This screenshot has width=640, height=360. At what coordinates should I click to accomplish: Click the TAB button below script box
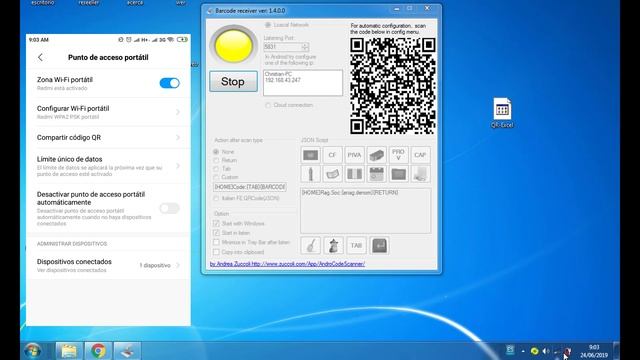coord(356,246)
